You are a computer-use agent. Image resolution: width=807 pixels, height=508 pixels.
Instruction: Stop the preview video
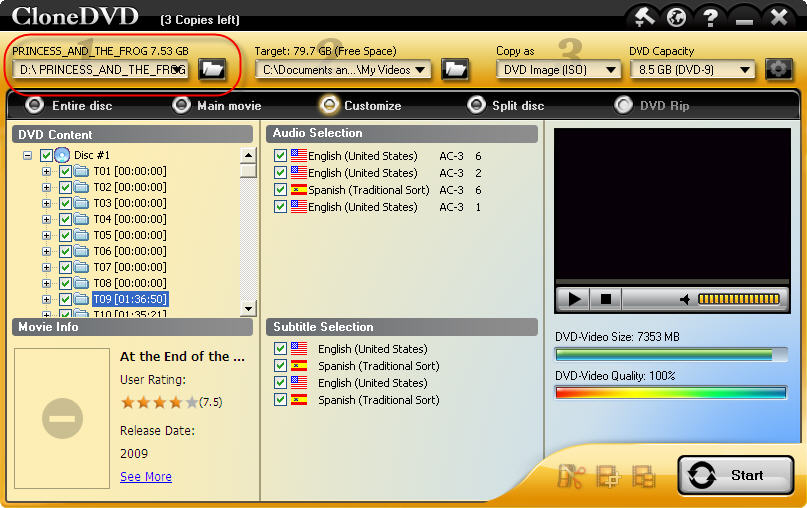pyautogui.click(x=606, y=299)
